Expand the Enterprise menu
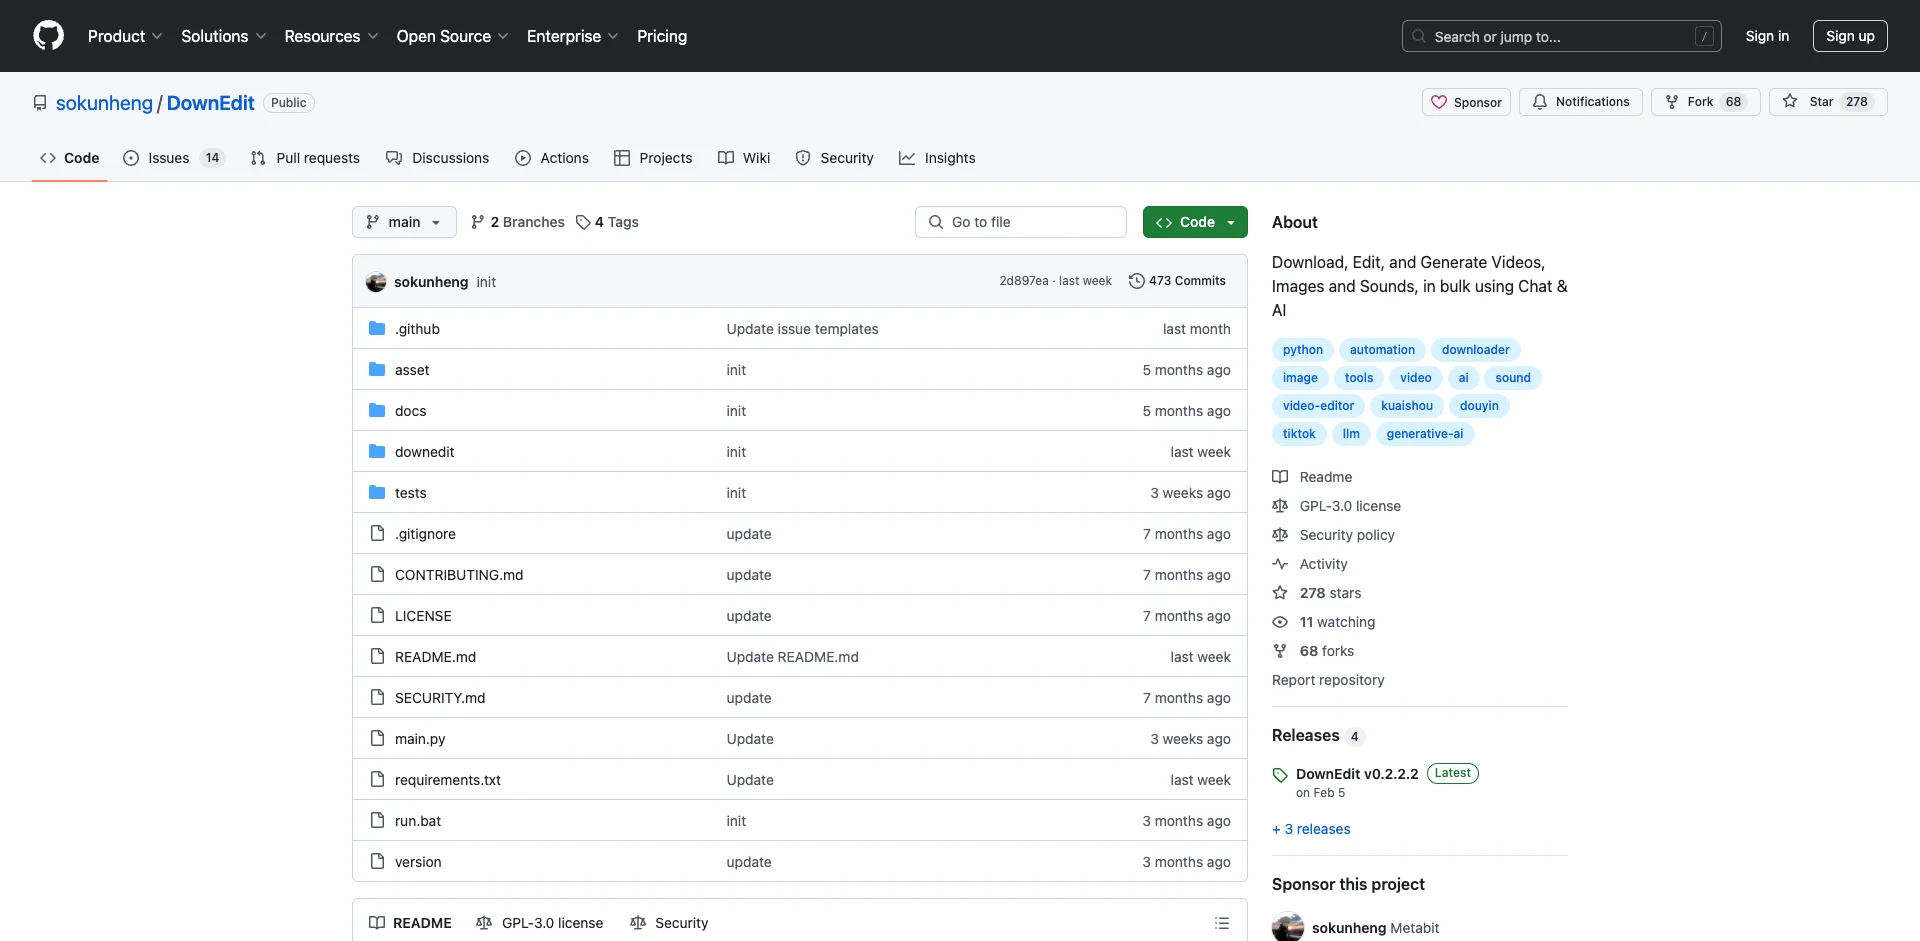 pos(572,36)
